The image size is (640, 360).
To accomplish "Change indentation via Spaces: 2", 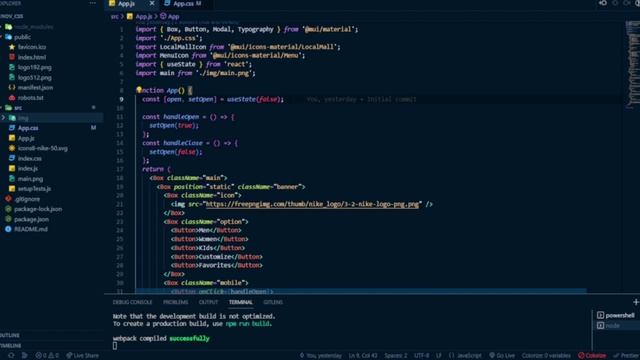I will [396, 356].
